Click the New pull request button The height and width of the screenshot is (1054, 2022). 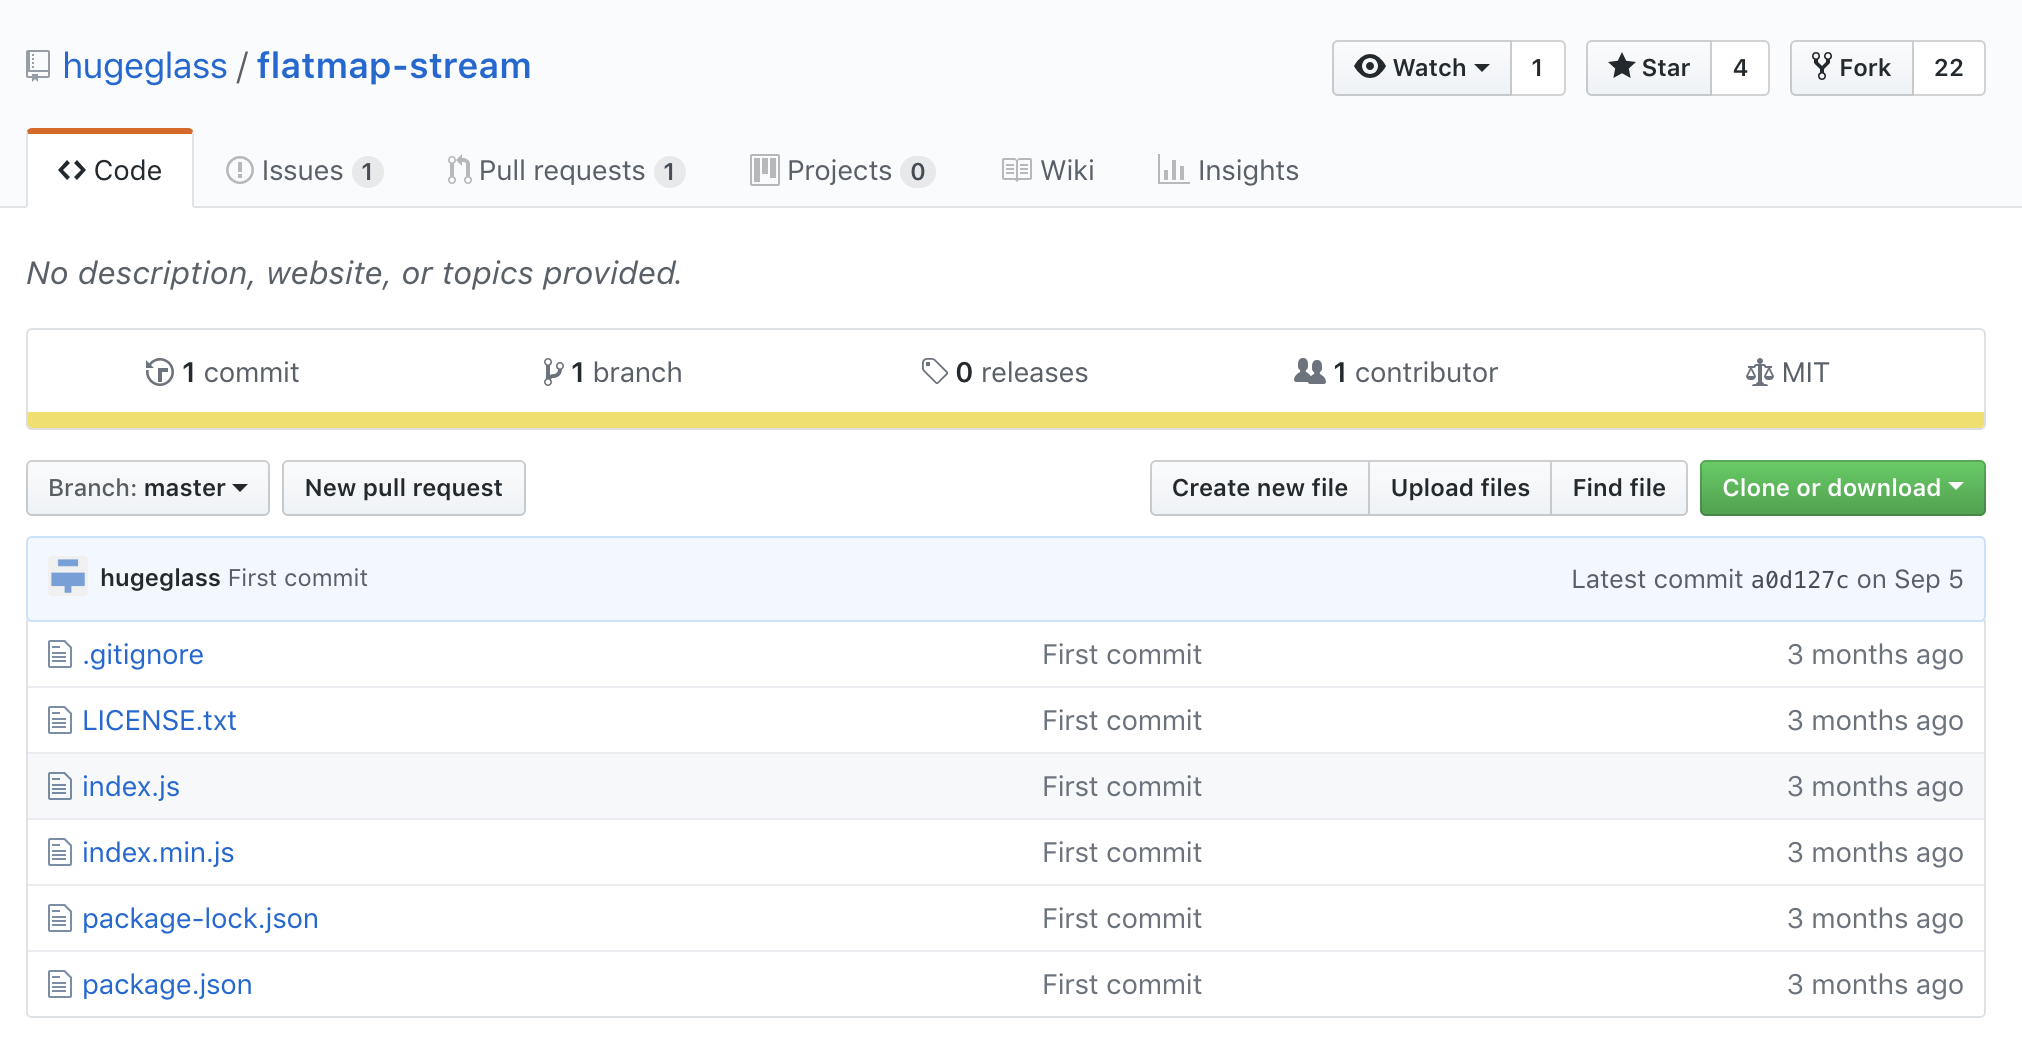[x=403, y=487]
